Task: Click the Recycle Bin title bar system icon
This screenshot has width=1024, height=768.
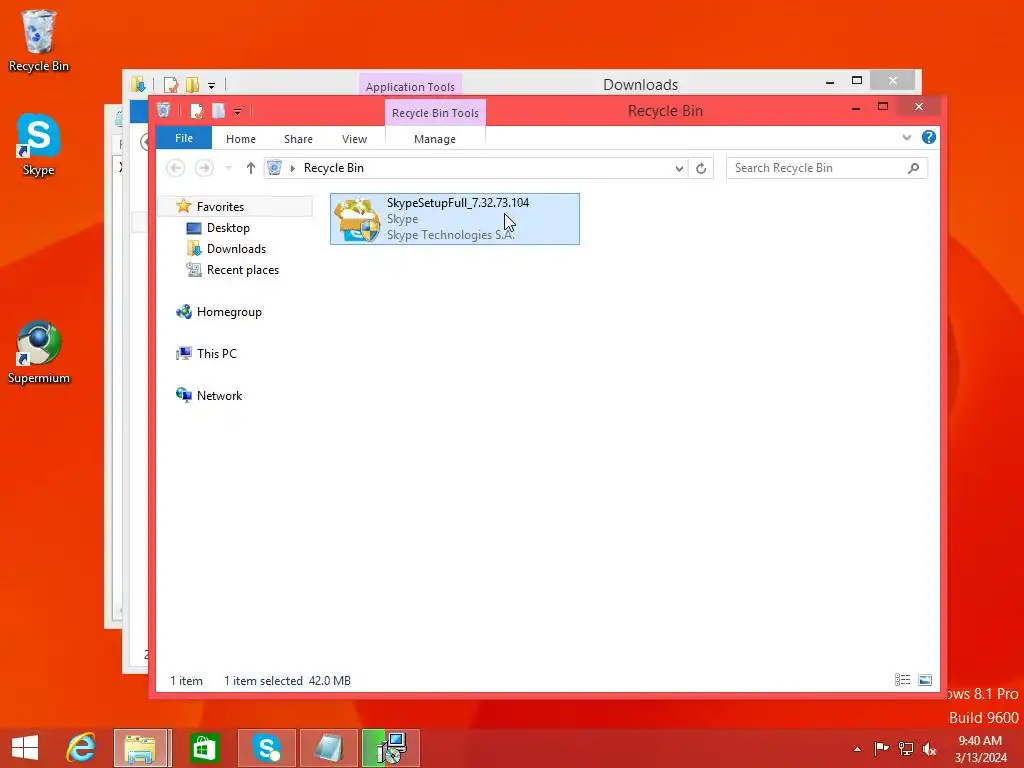Action: coord(163,110)
